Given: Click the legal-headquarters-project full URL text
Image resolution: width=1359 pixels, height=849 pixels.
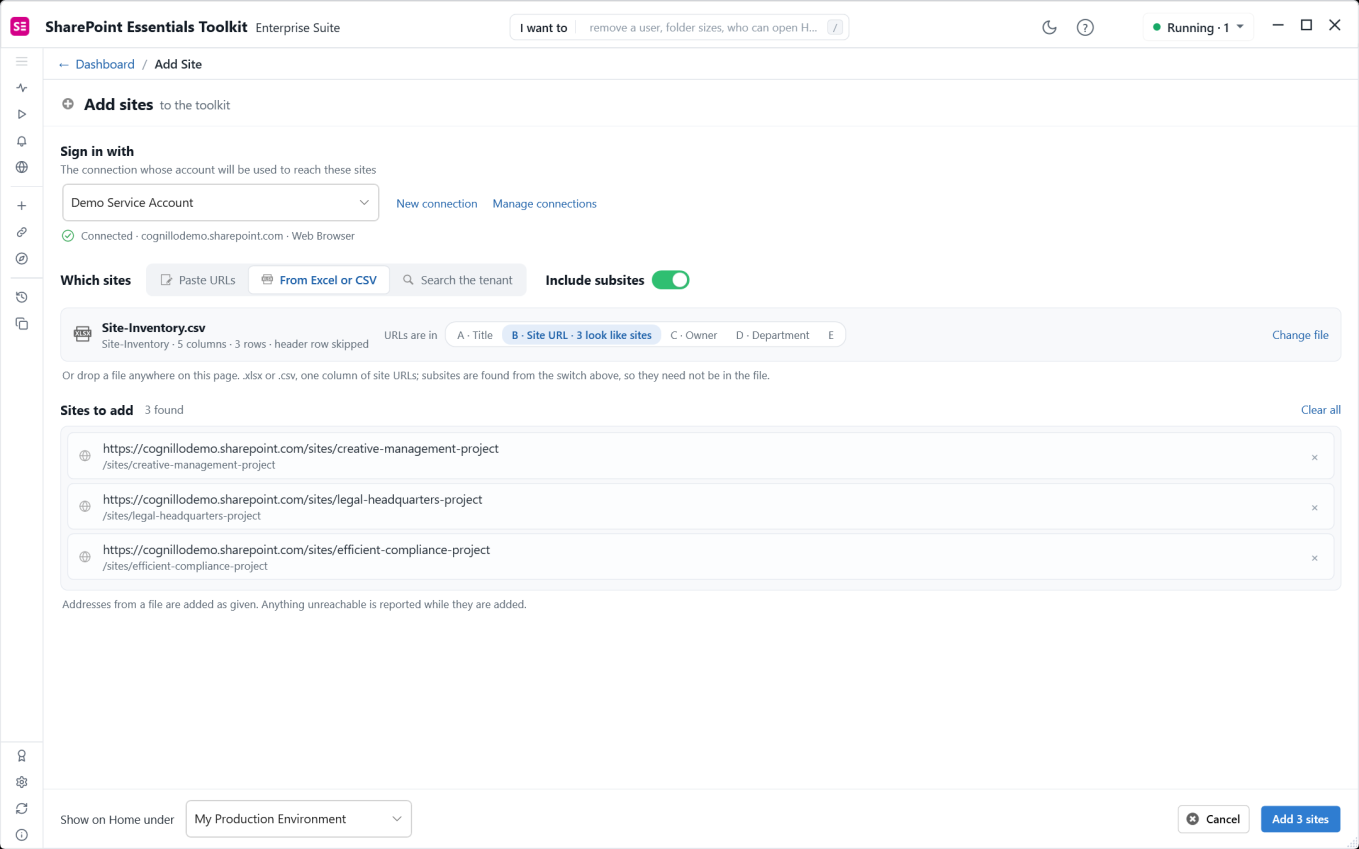Looking at the screenshot, I should (x=293, y=499).
